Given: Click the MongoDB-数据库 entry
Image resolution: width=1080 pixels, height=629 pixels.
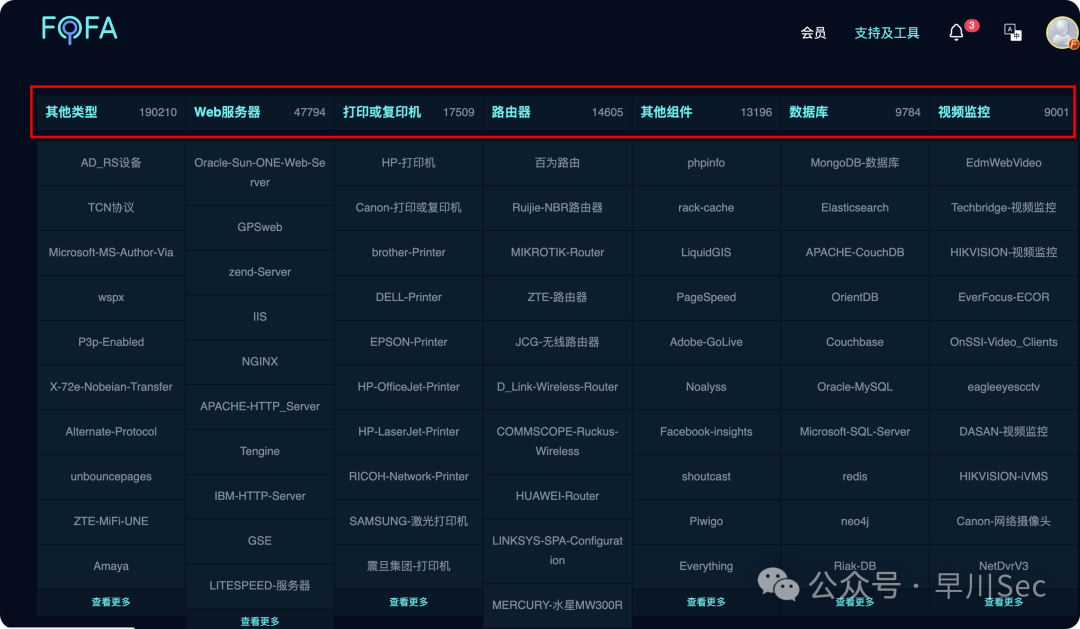Looking at the screenshot, I should (x=855, y=163).
